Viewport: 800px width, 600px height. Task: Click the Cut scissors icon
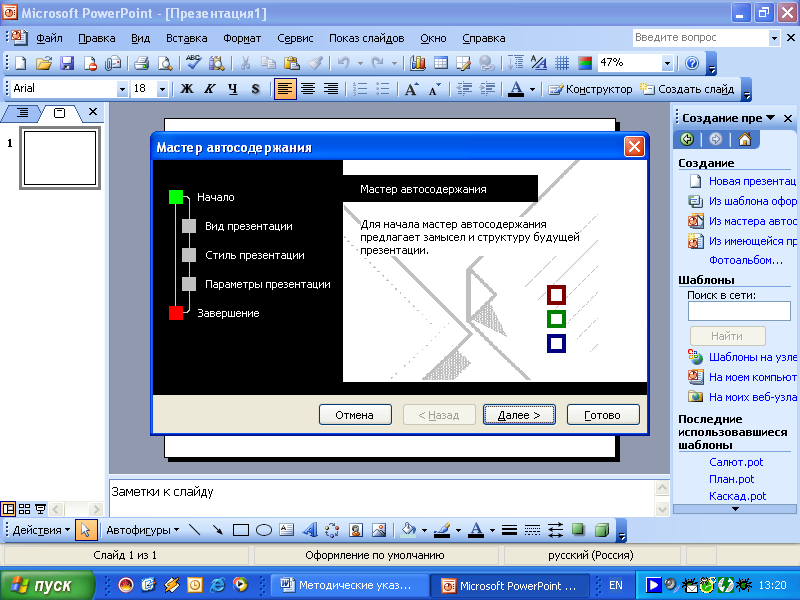(x=245, y=63)
